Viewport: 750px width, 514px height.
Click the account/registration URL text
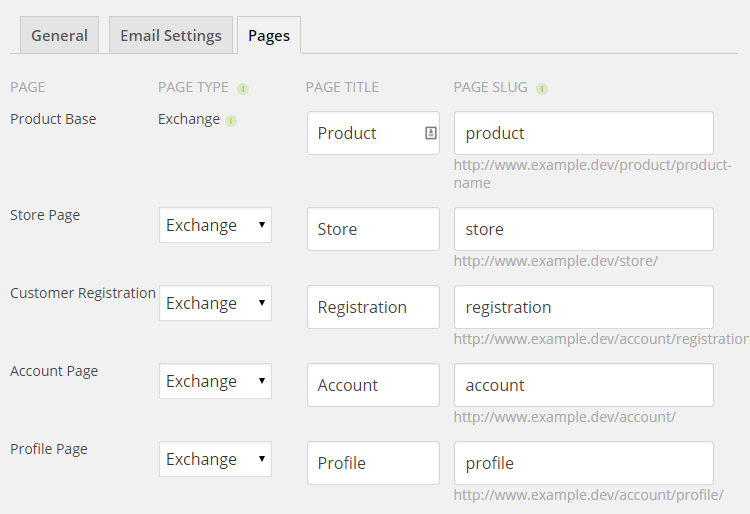click(601, 339)
